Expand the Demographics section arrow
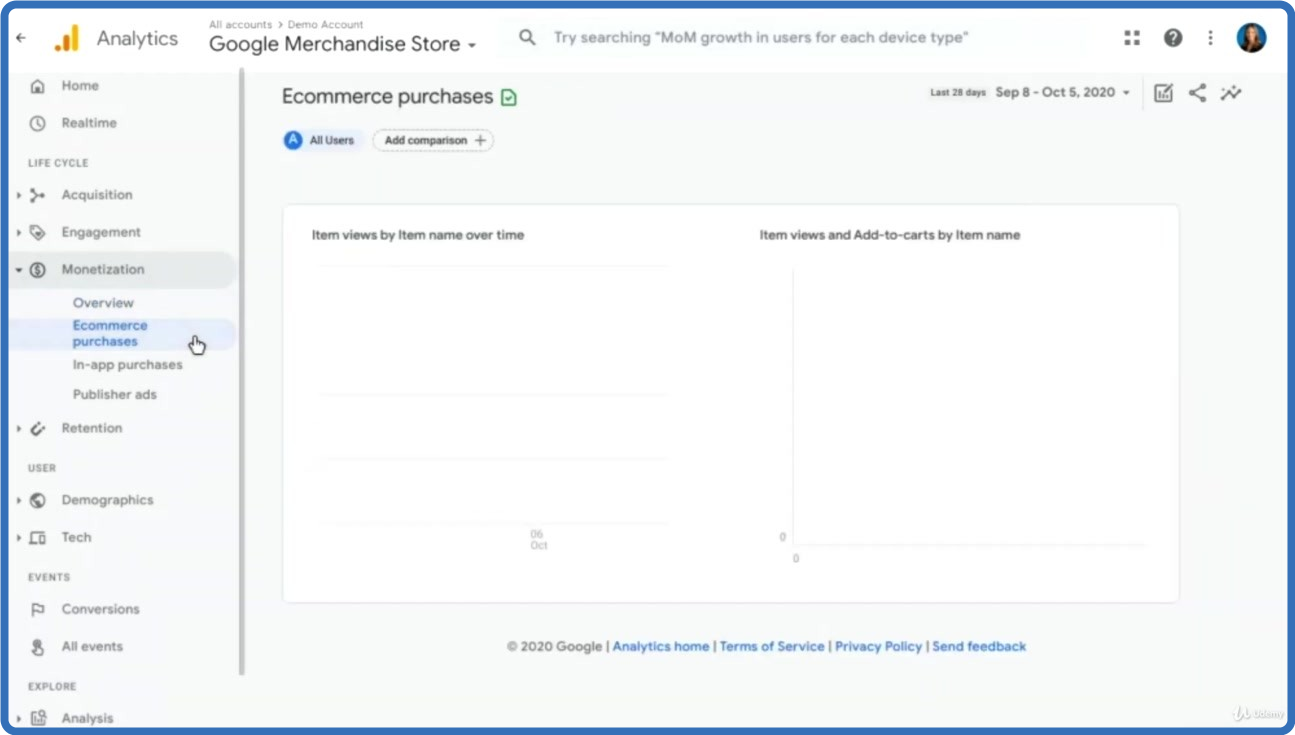 (x=19, y=500)
